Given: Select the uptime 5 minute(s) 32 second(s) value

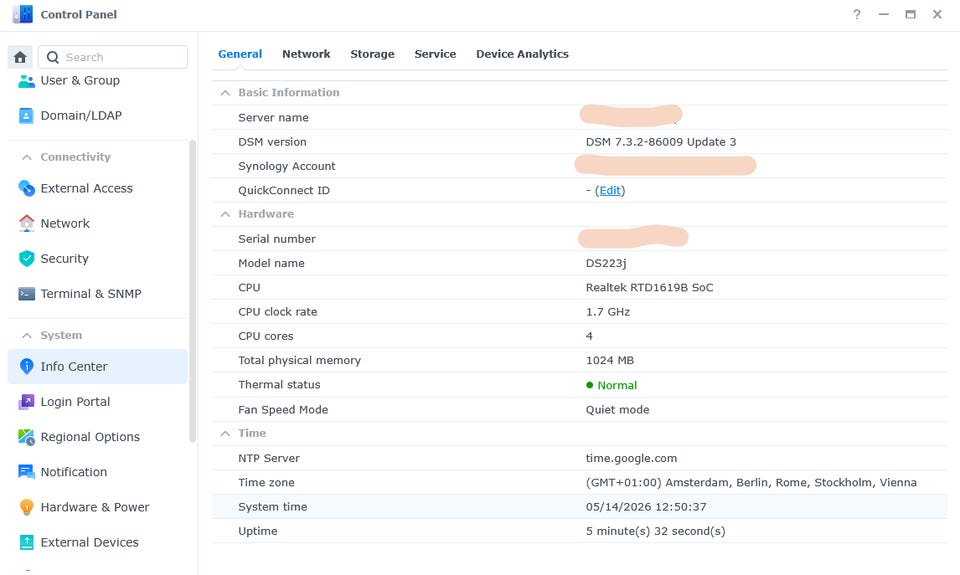Looking at the screenshot, I should (655, 532).
